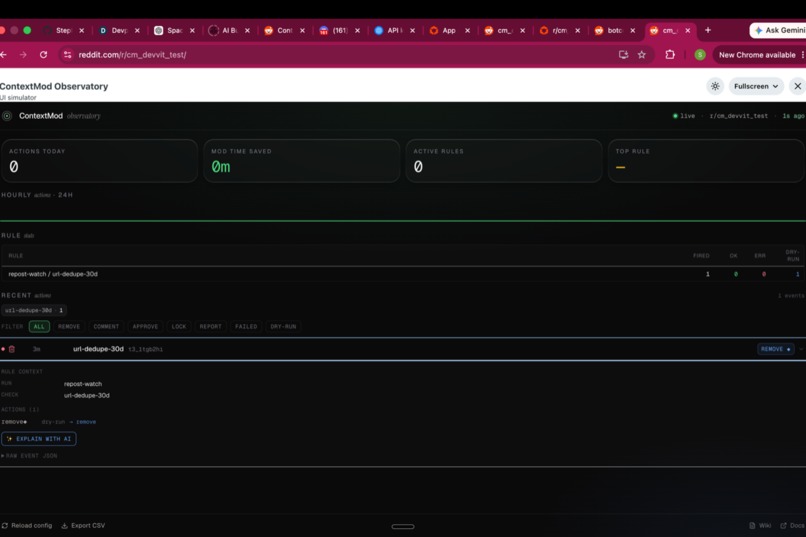Switch to the Step tab
The image size is (806, 537).
coord(63,30)
